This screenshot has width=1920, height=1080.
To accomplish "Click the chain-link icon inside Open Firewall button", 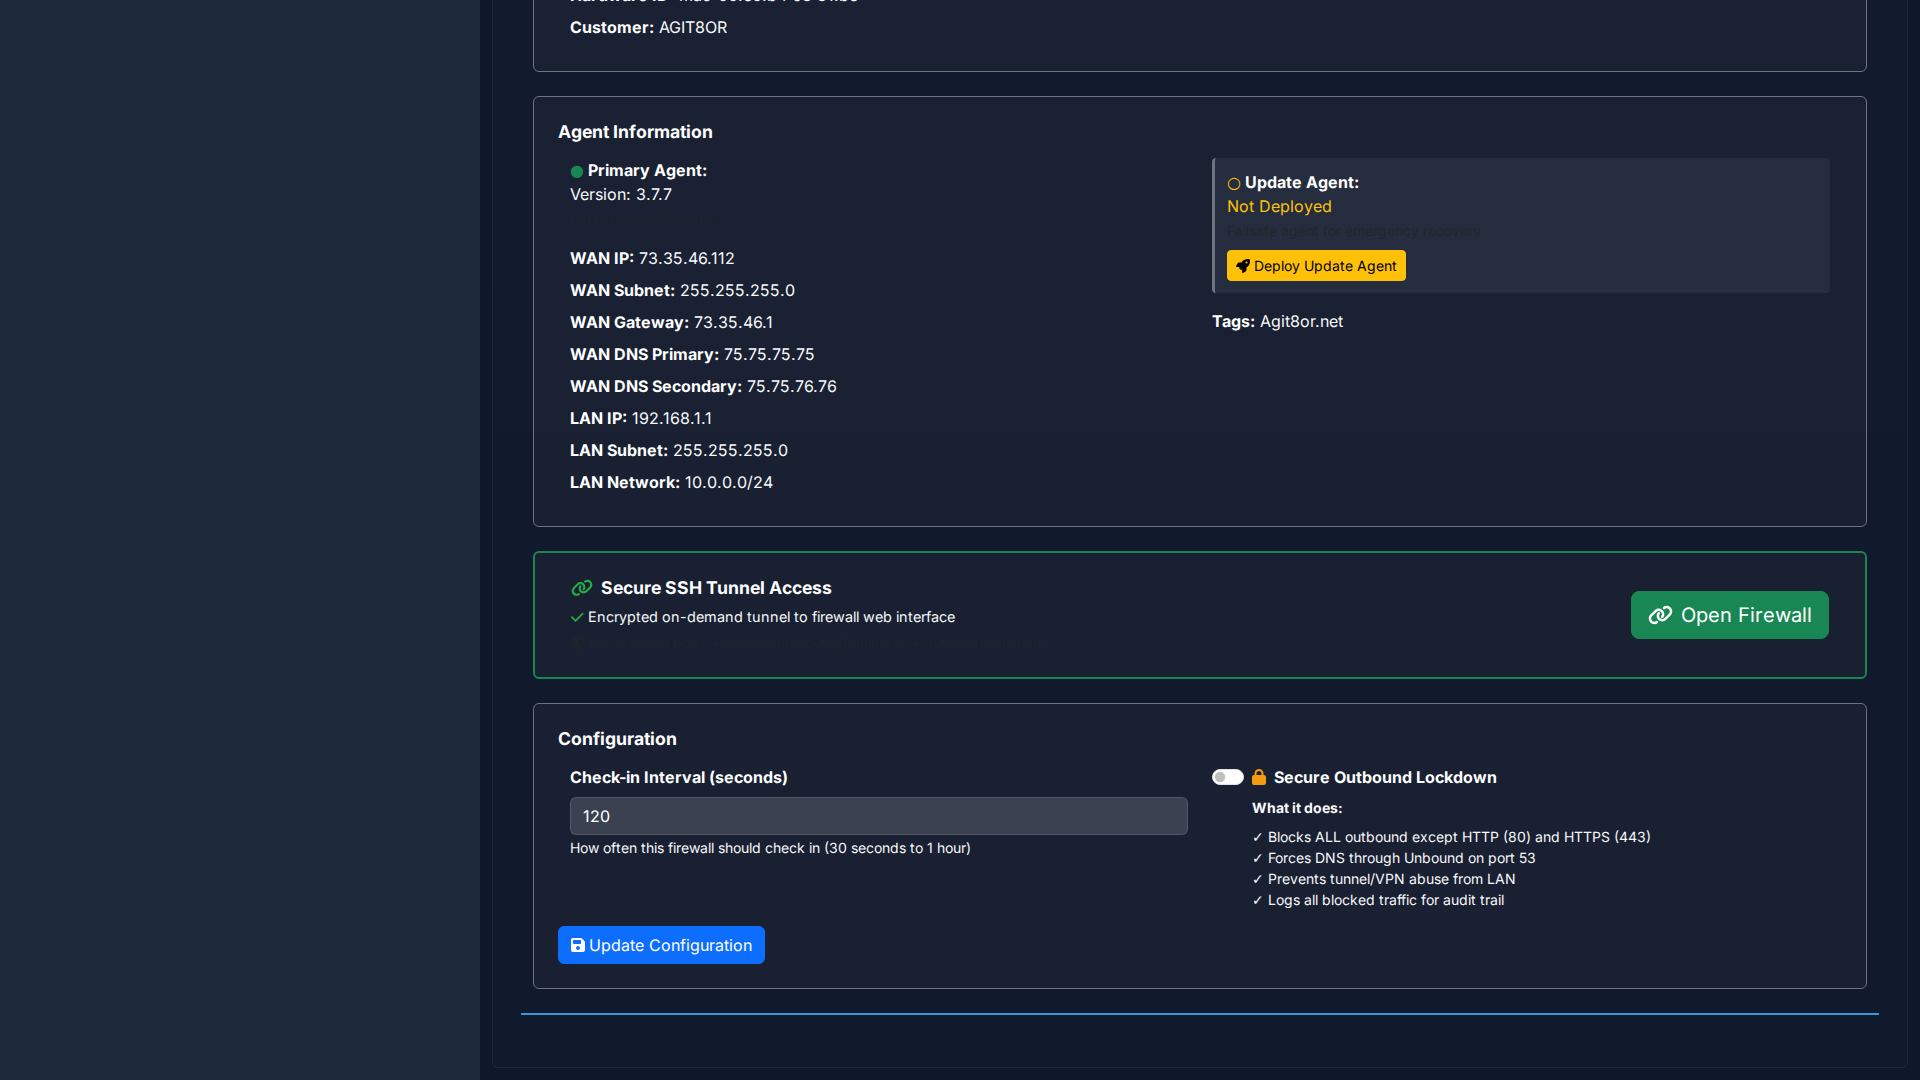I will [1660, 616].
